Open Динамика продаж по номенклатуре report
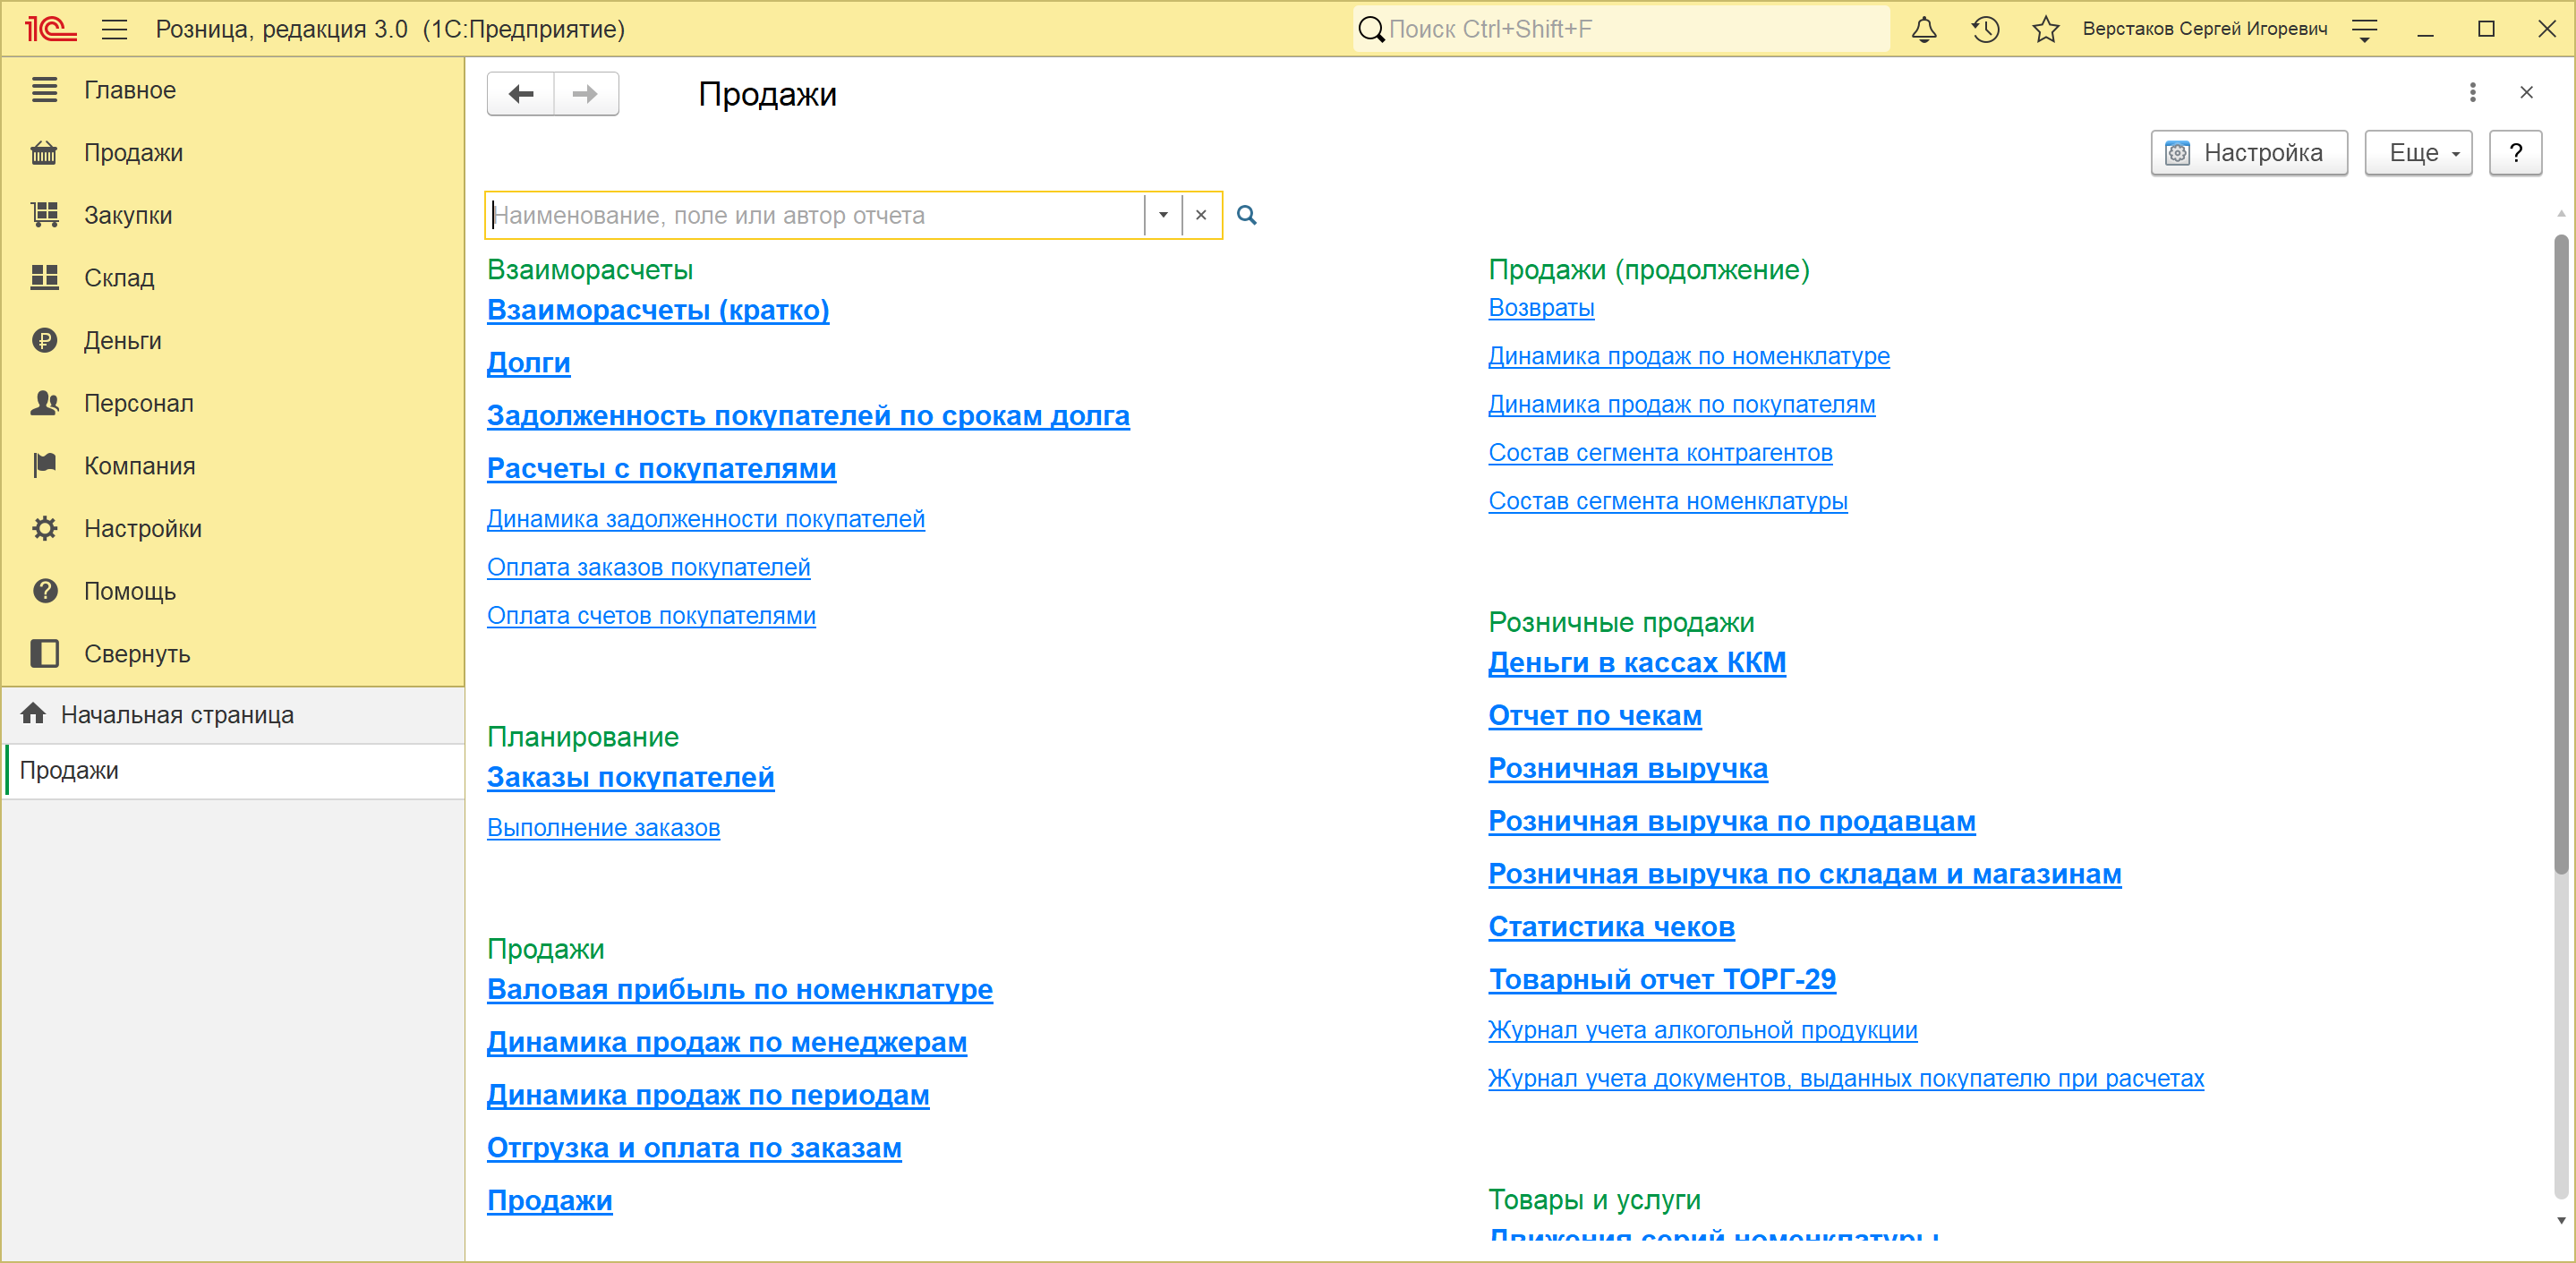 click(1688, 356)
